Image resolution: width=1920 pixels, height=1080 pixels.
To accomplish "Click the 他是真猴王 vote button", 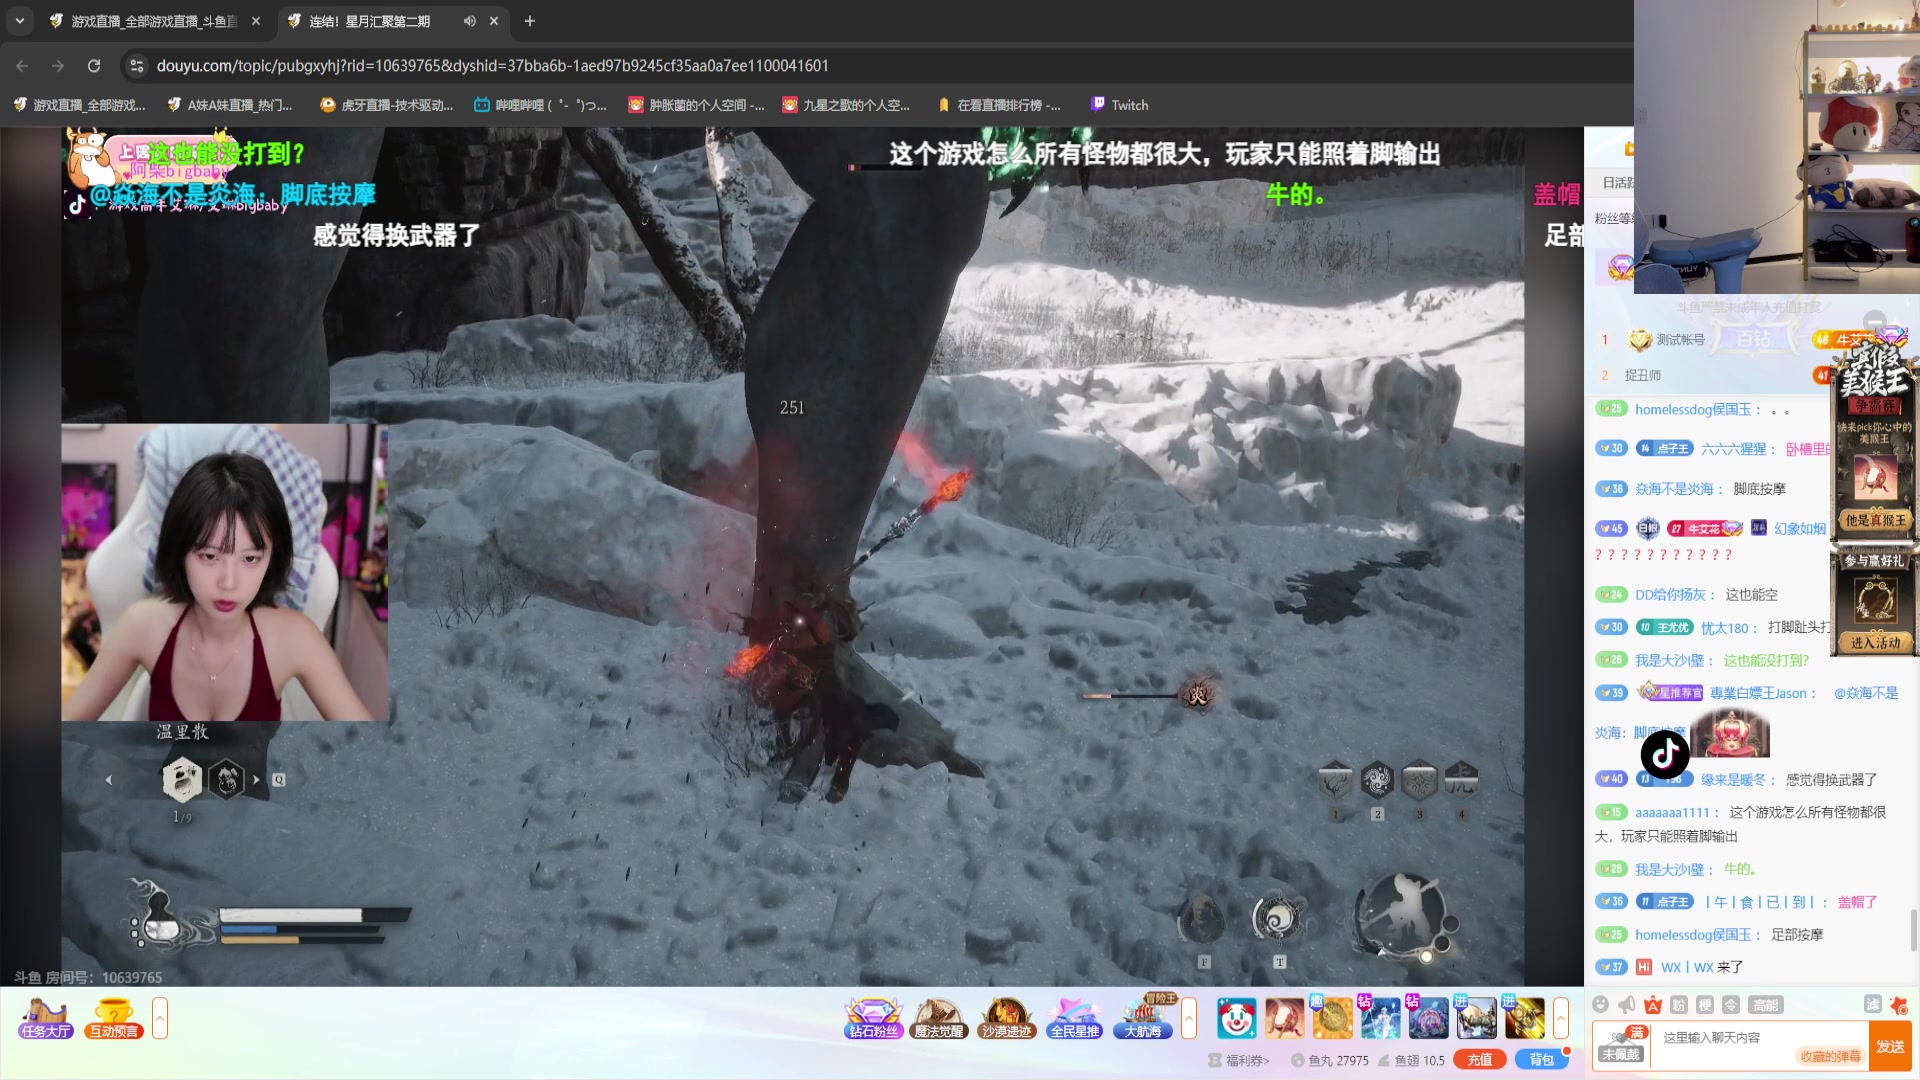I will [1875, 520].
